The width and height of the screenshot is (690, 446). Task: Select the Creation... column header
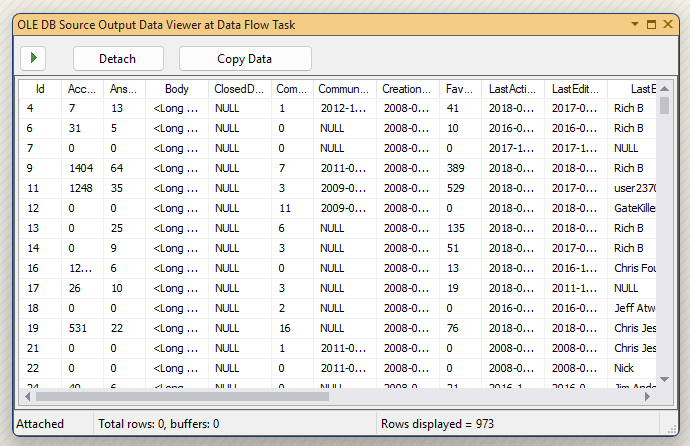[x=408, y=89]
